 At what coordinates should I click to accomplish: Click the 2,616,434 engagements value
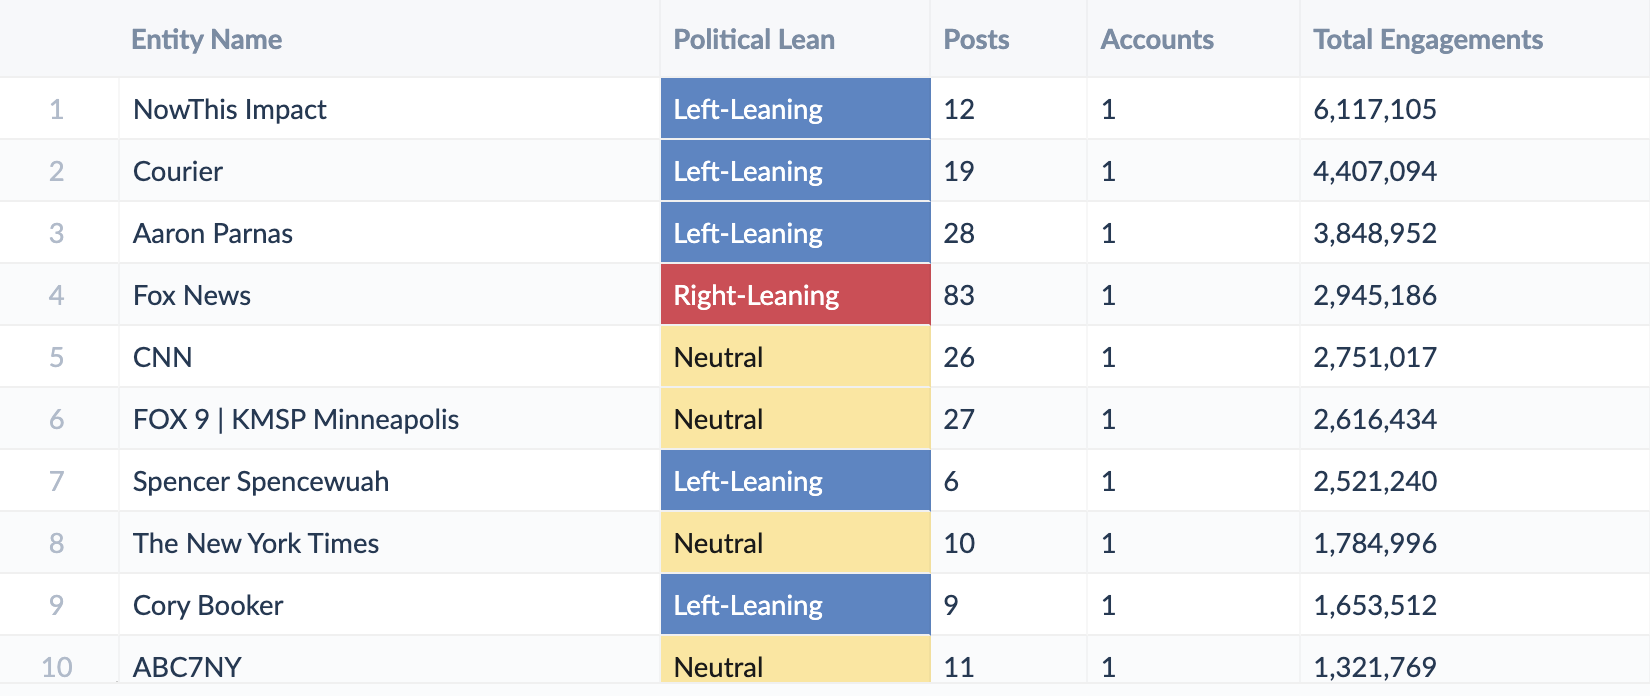[x=1375, y=420]
